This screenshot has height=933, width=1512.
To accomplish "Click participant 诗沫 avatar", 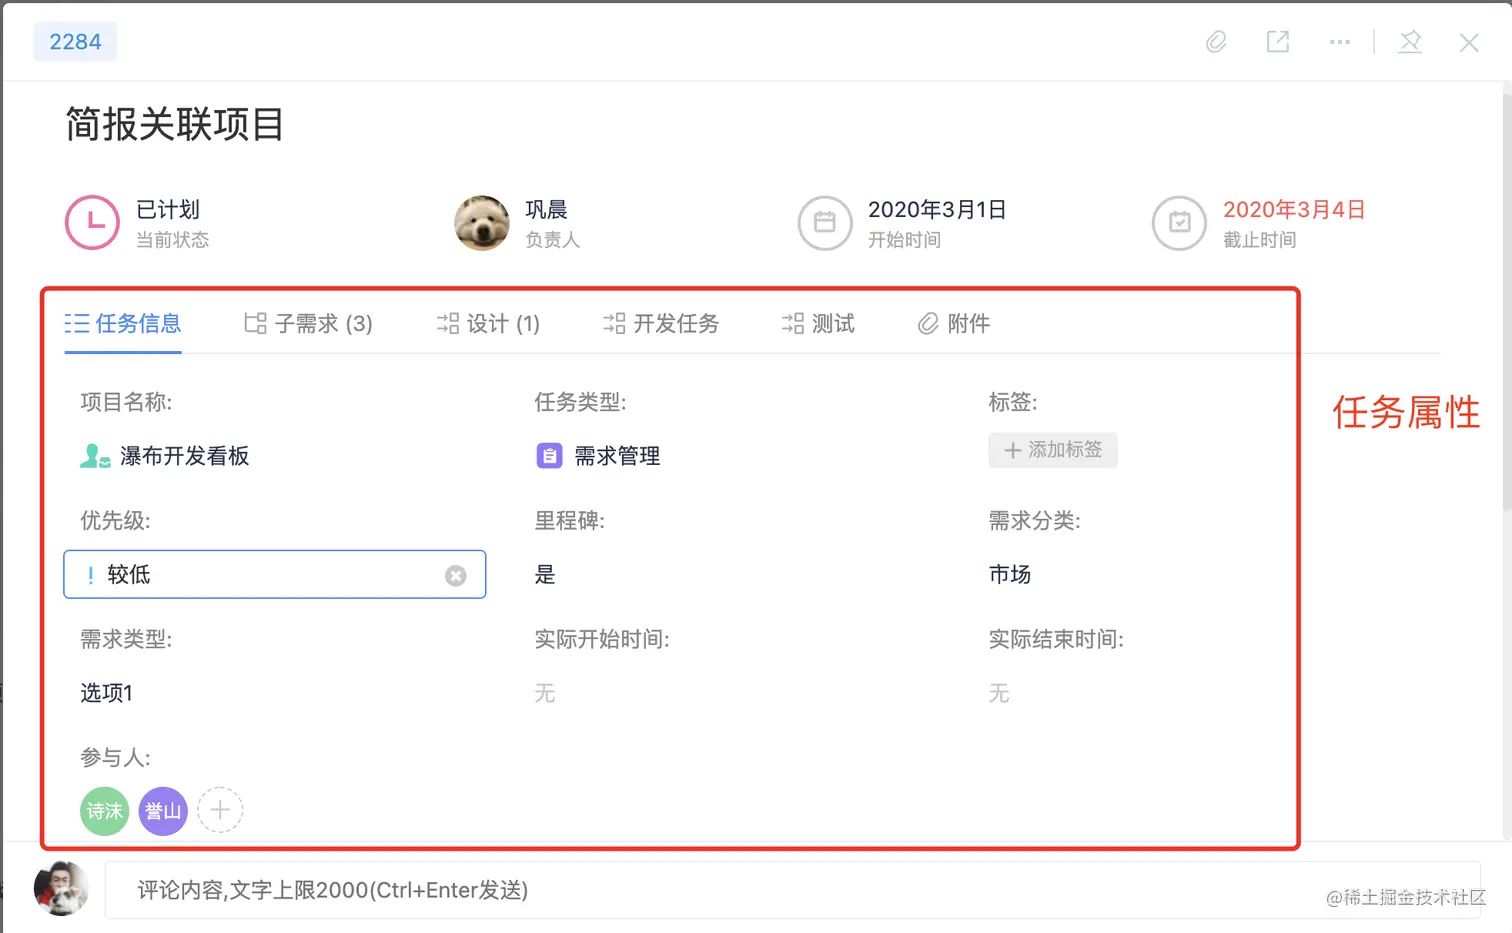I will click(x=105, y=811).
